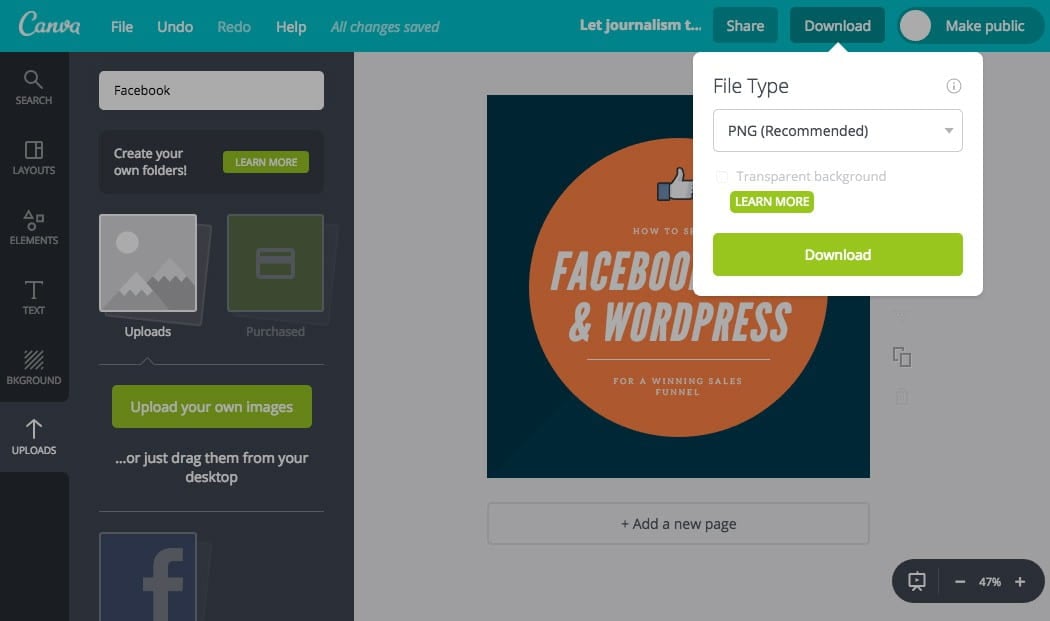Open the Bkground panel
The image size is (1050, 621).
coord(34,367)
